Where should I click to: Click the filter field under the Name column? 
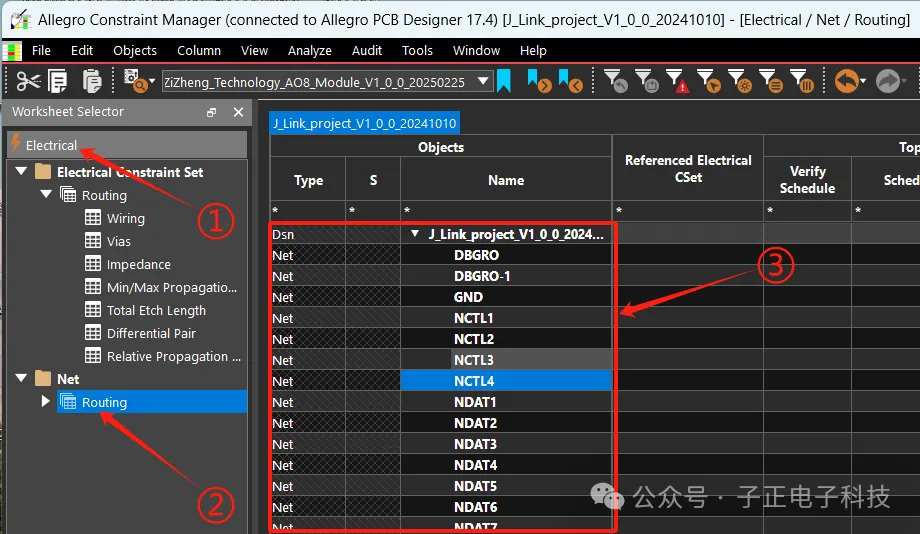pos(506,210)
